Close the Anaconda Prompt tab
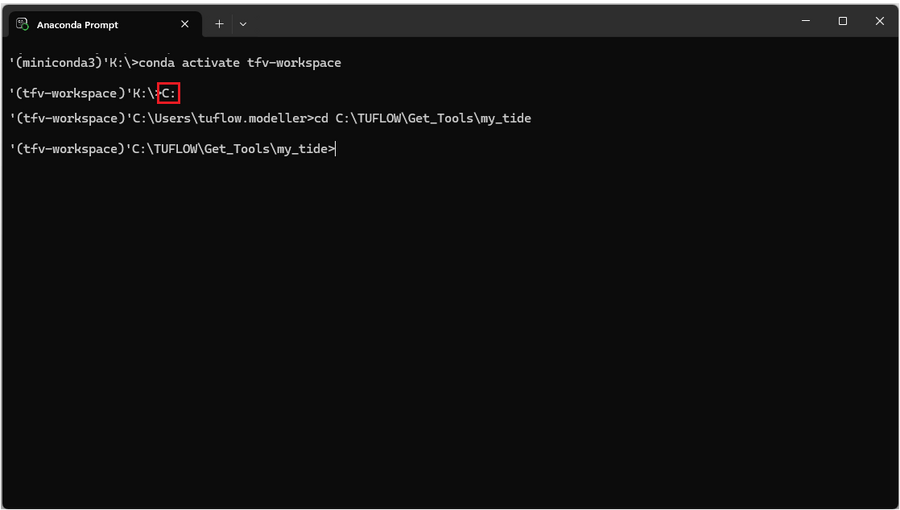 coord(185,24)
